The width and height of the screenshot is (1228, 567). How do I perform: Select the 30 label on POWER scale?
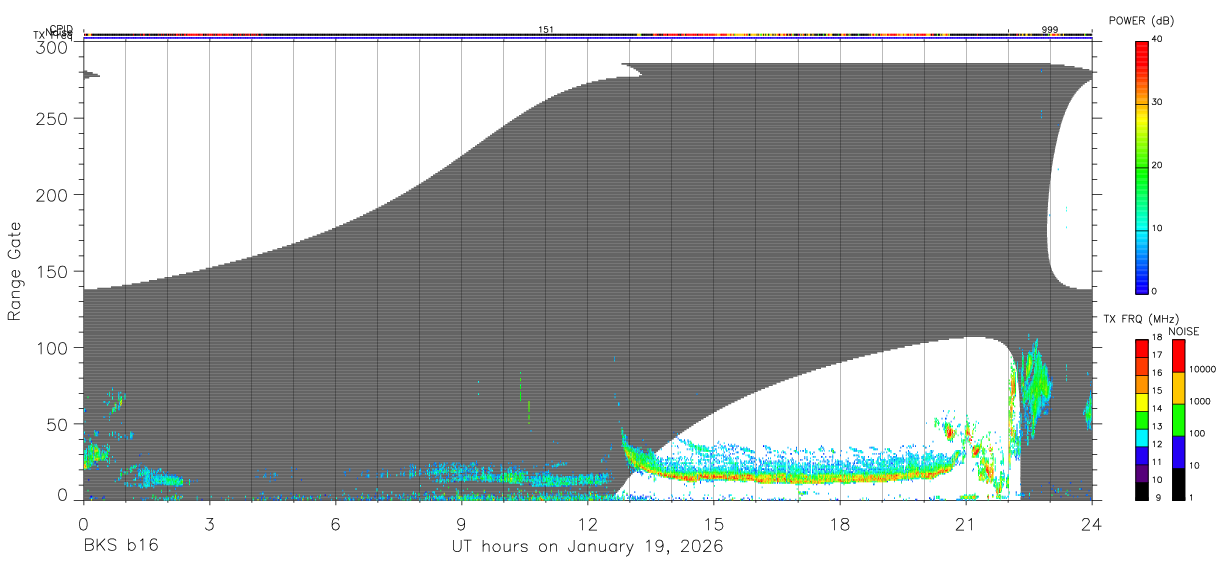1157,102
